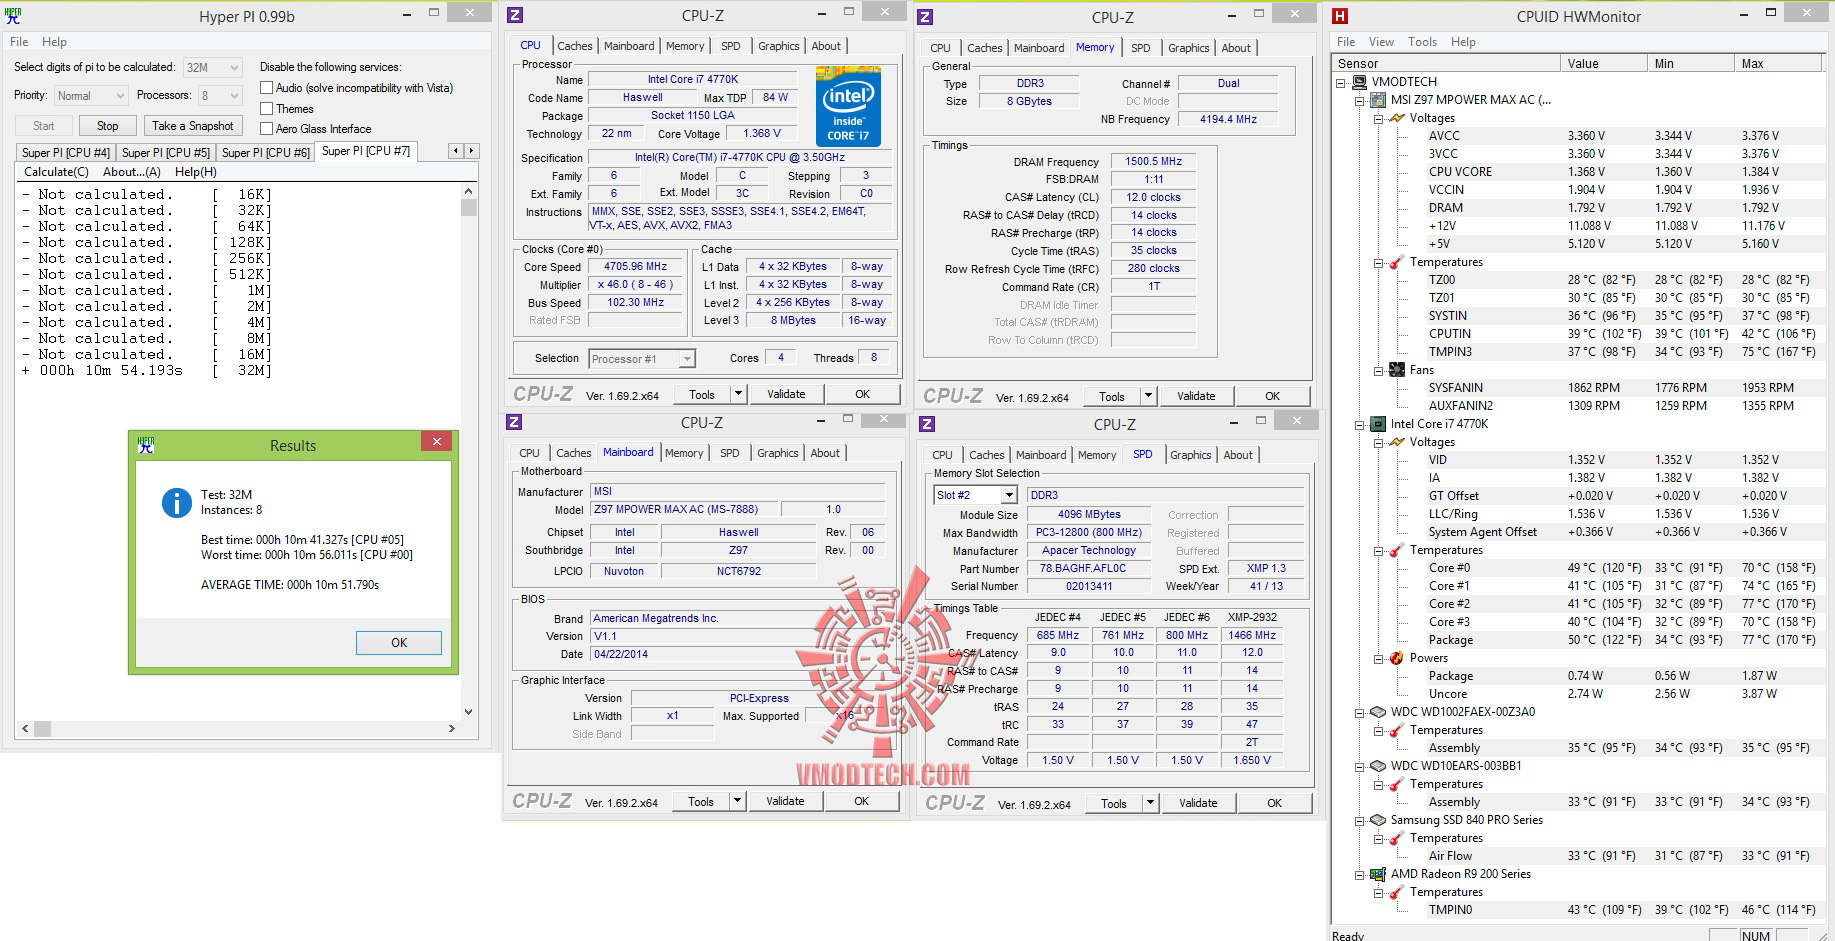This screenshot has width=1835, height=941.
Task: Click the Super PI vertical scrollbar thumb
Action: coord(468,207)
